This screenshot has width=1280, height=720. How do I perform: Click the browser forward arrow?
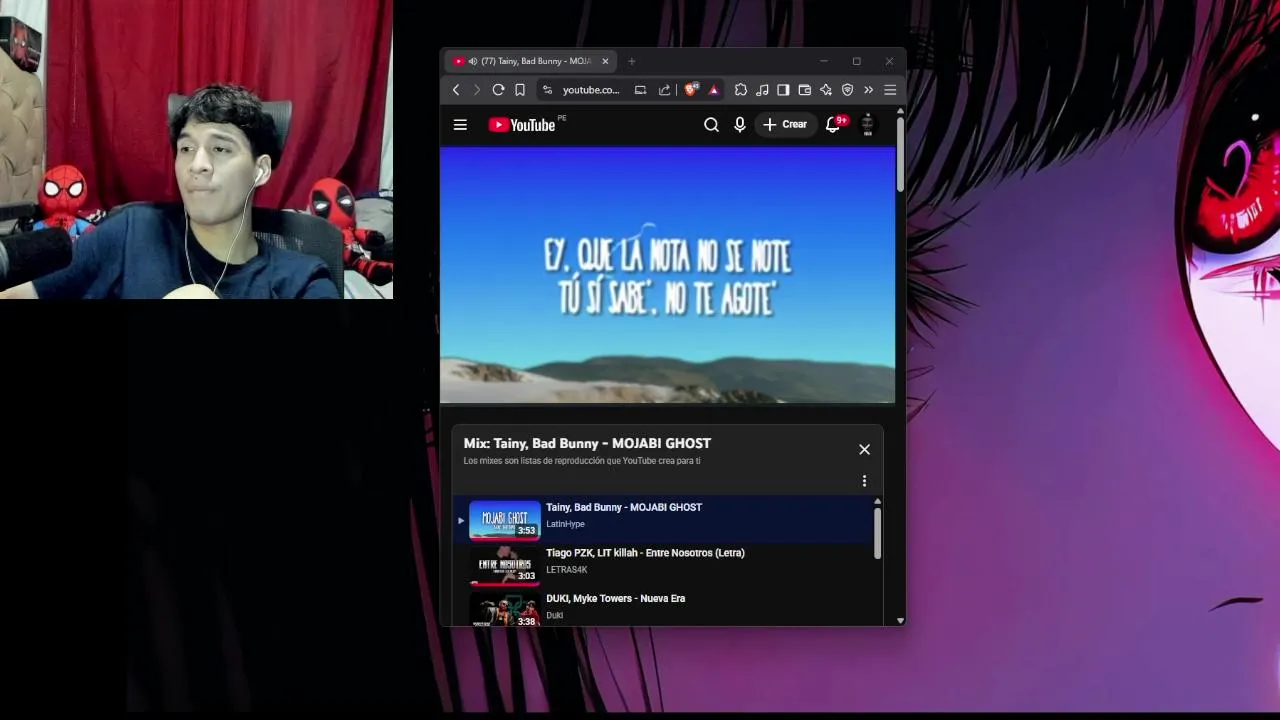[476, 90]
